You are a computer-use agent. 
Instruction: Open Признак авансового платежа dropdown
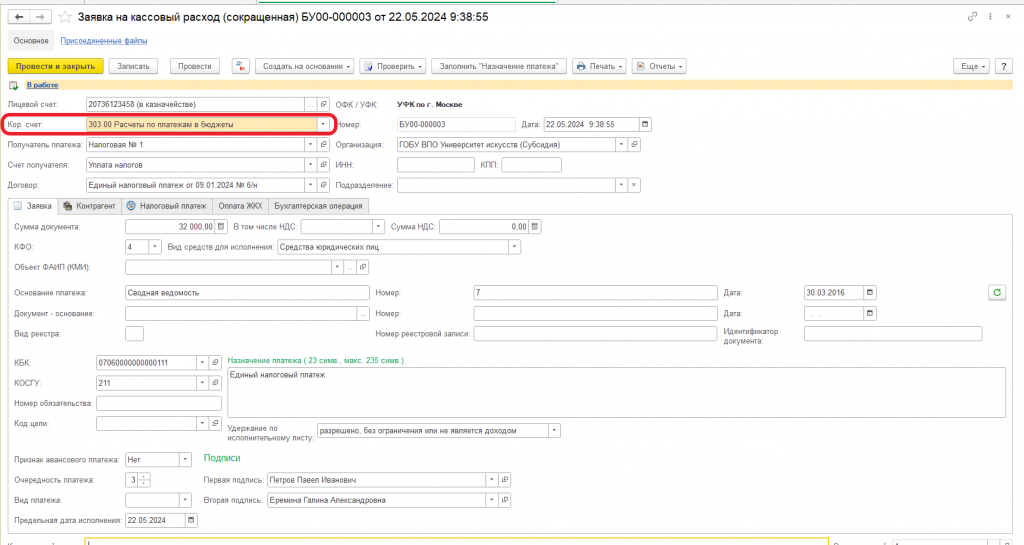(185, 459)
